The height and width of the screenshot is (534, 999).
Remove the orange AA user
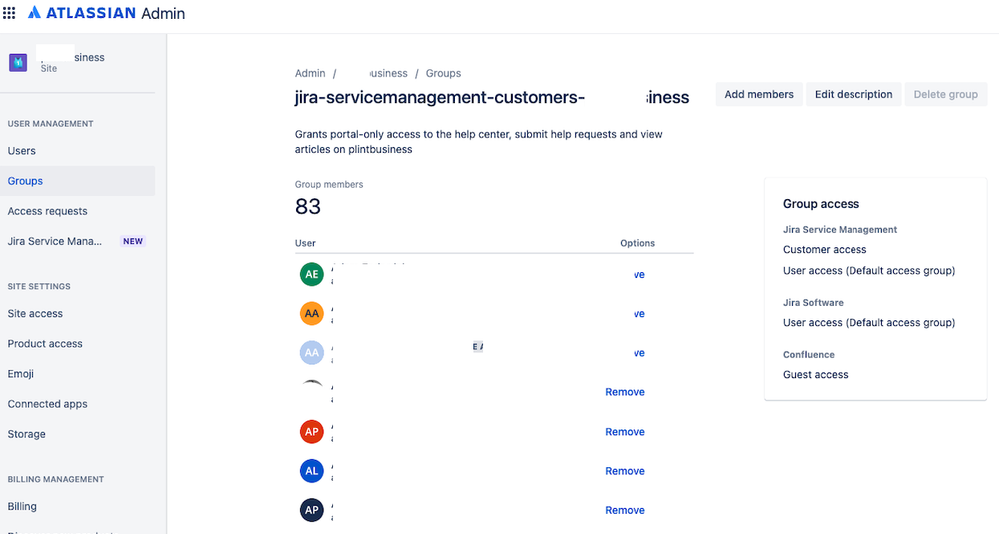pos(639,314)
